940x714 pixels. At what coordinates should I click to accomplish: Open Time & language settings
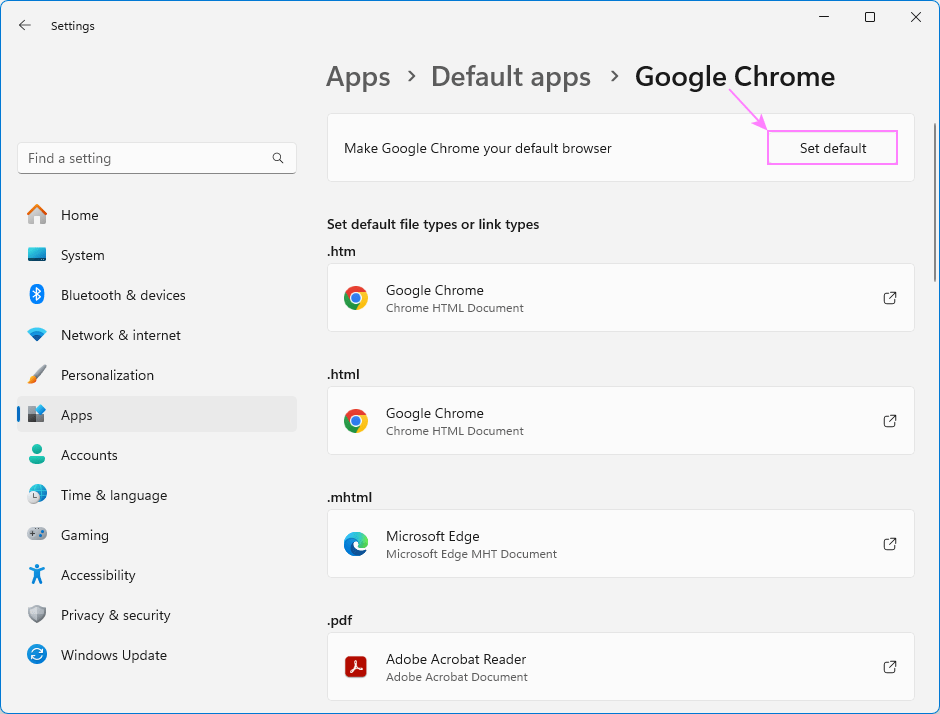coord(156,495)
